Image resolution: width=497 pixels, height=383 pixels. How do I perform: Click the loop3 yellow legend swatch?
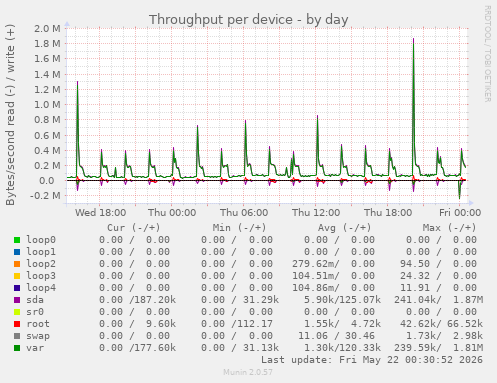click(17, 276)
